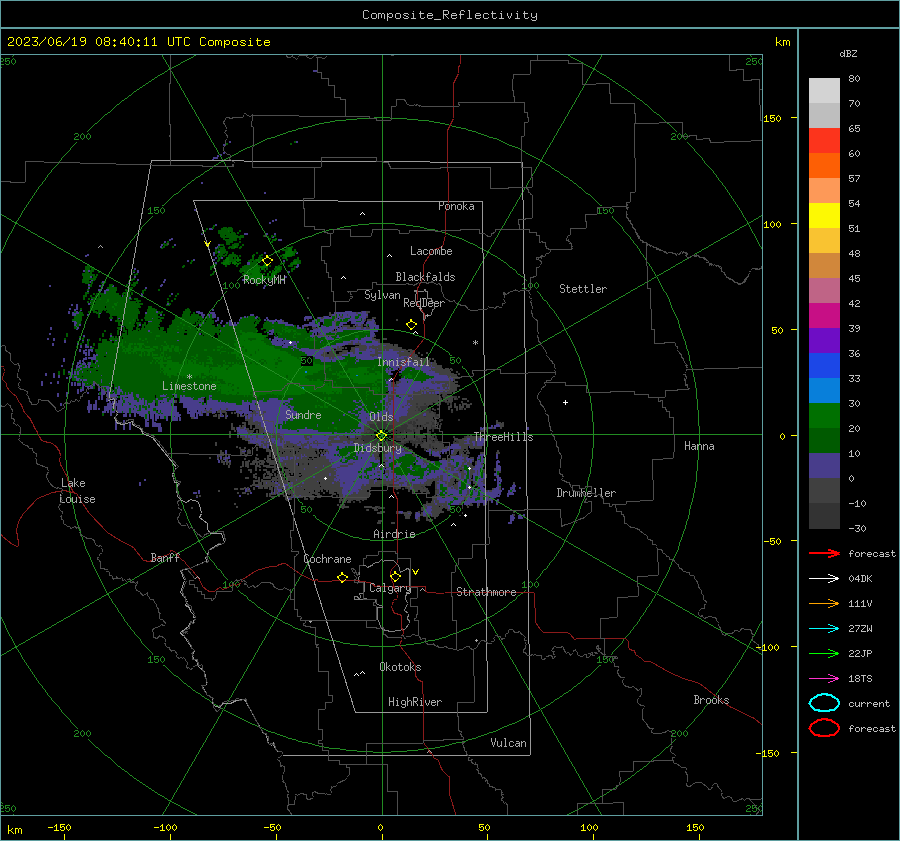Pick the slate-purple 10 dBZ swatch
900x841 pixels.
[x=824, y=465]
